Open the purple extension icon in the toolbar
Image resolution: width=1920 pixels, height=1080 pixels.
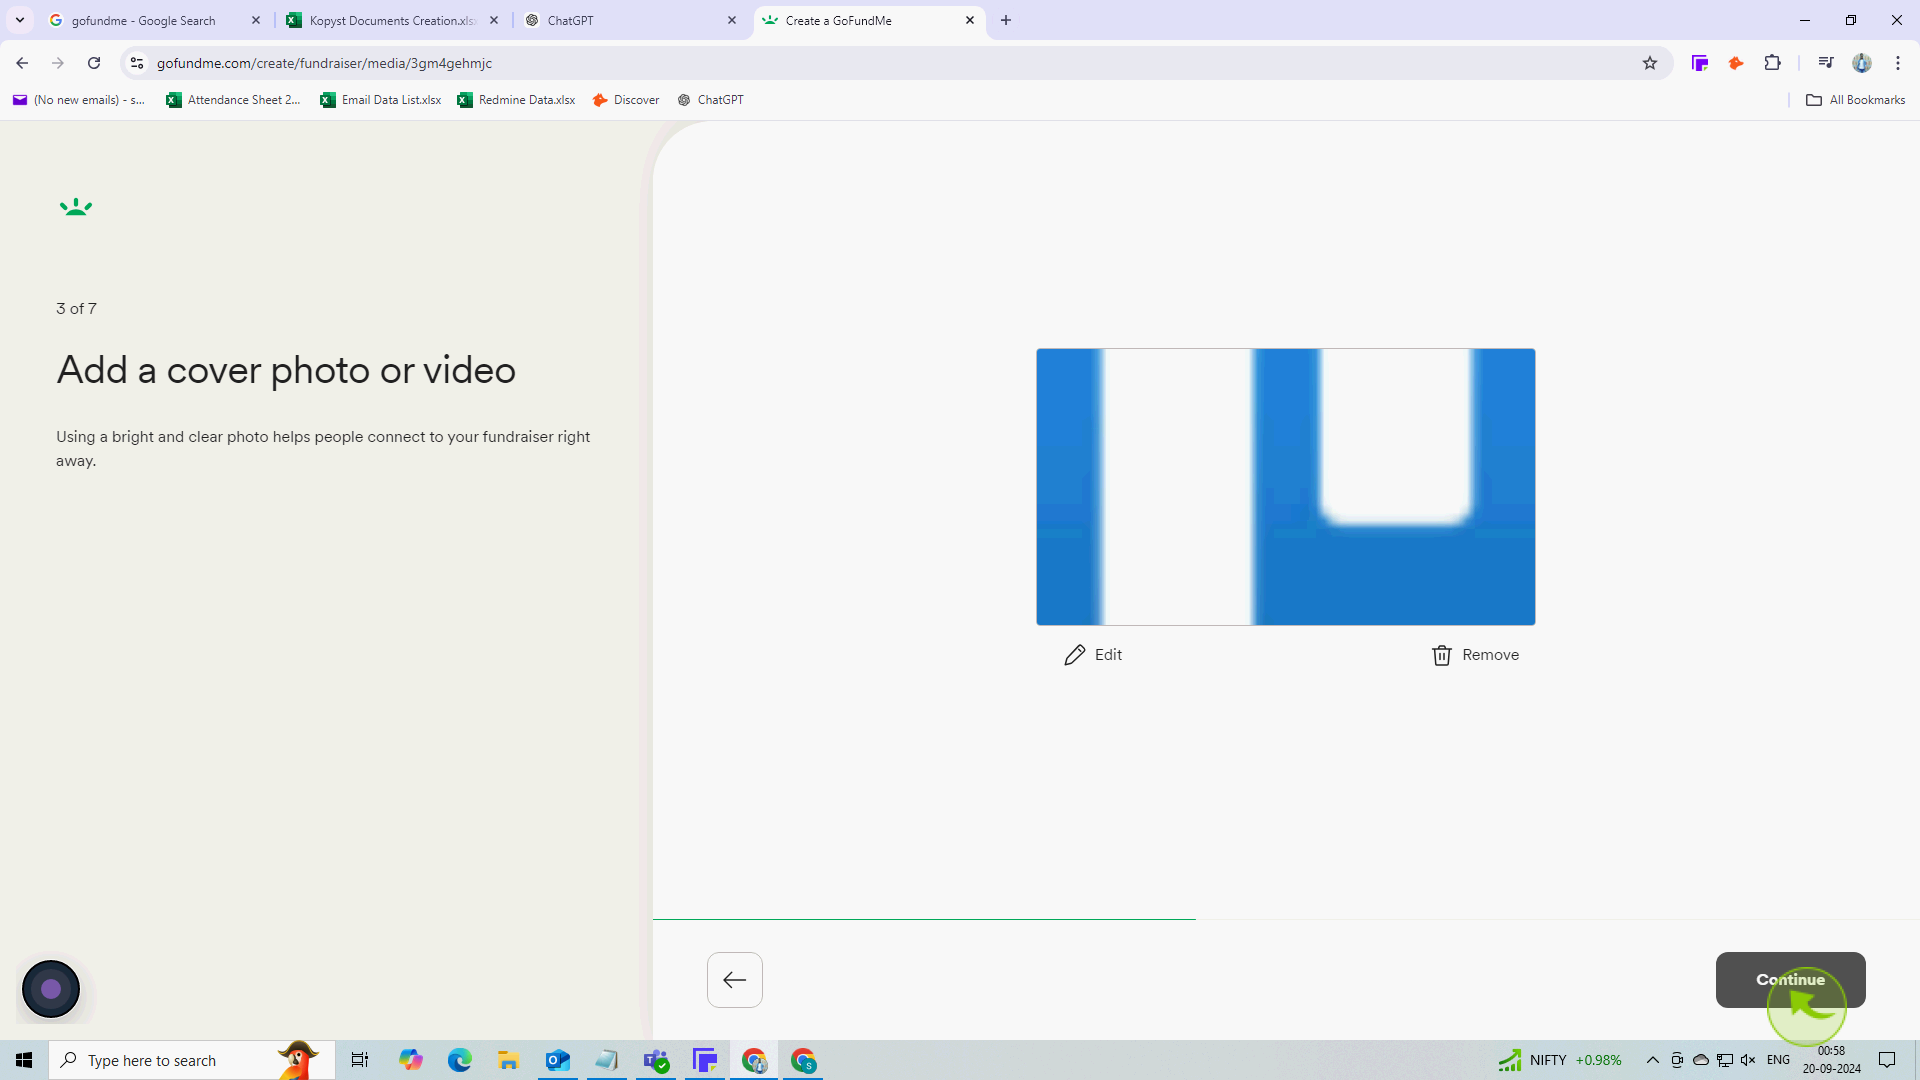click(1700, 63)
